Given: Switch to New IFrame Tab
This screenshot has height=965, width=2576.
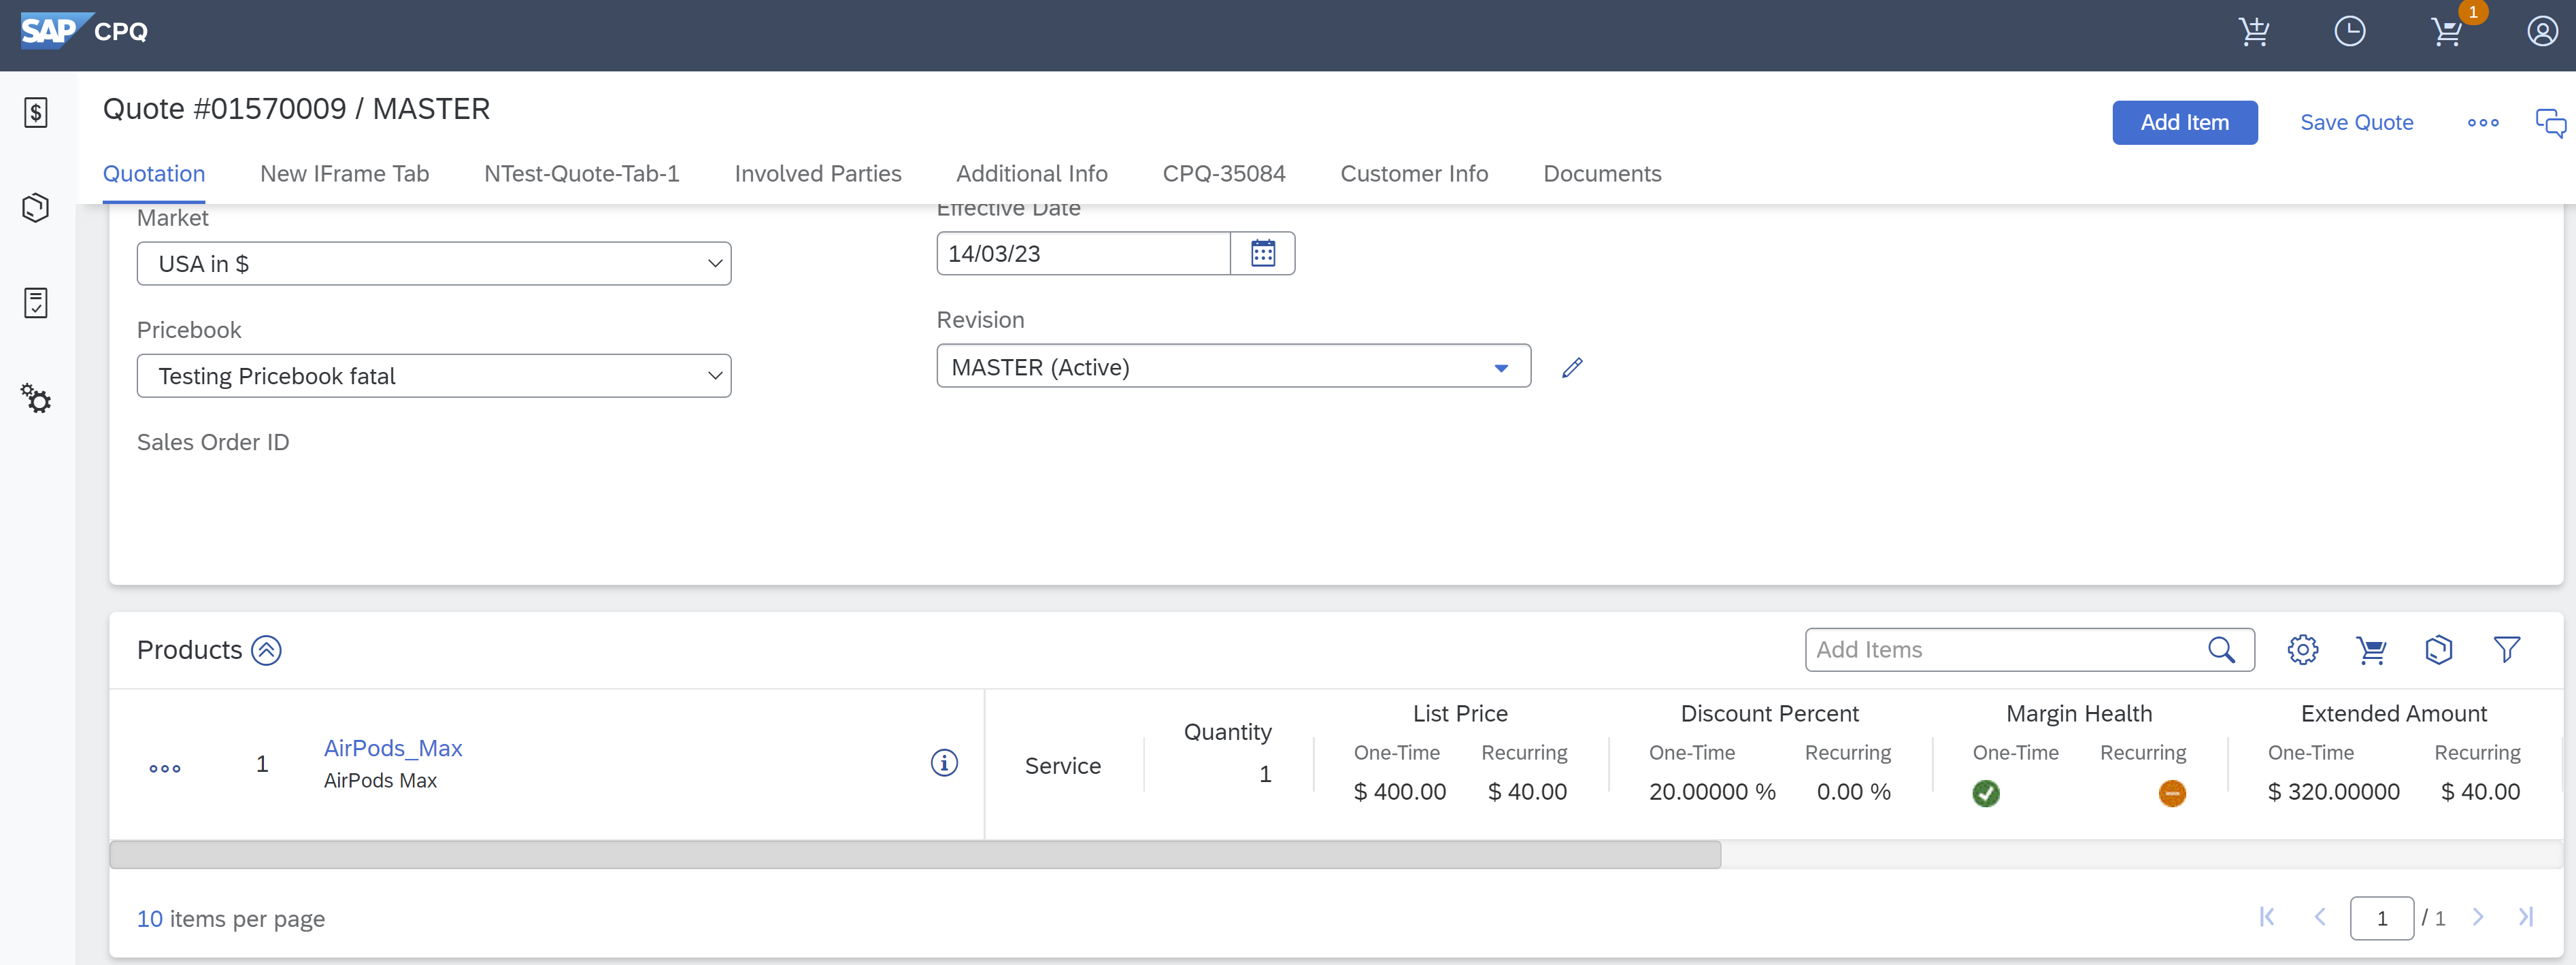Looking at the screenshot, I should [x=345, y=174].
